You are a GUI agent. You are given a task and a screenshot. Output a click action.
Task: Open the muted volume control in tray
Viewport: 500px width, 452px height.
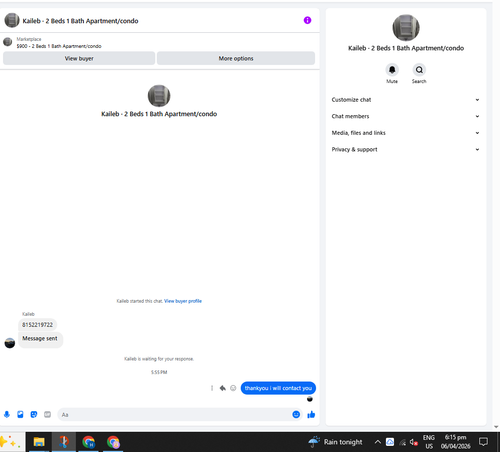pyautogui.click(x=414, y=442)
